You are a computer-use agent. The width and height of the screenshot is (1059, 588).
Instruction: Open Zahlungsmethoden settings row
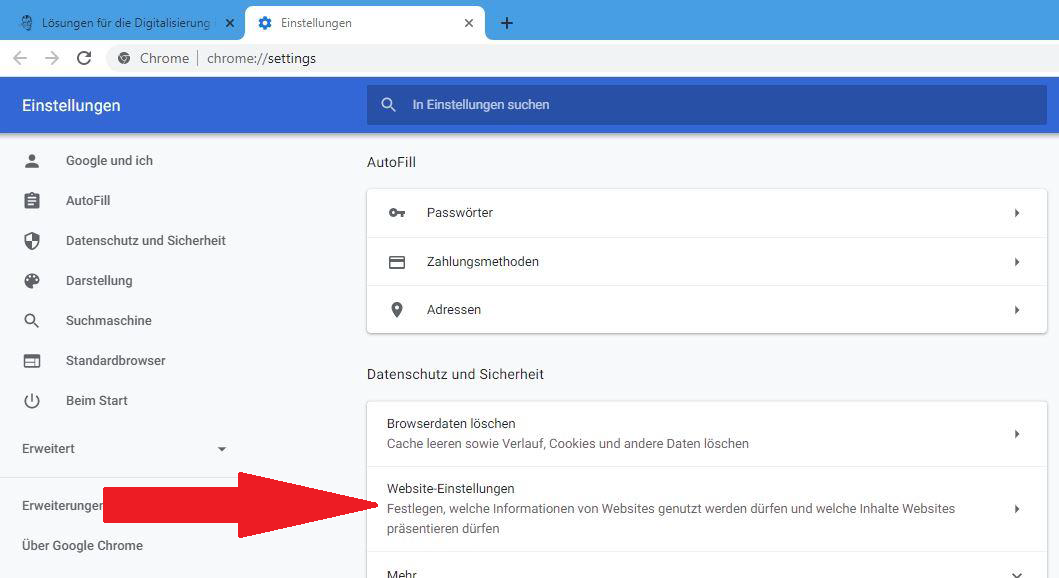[706, 262]
